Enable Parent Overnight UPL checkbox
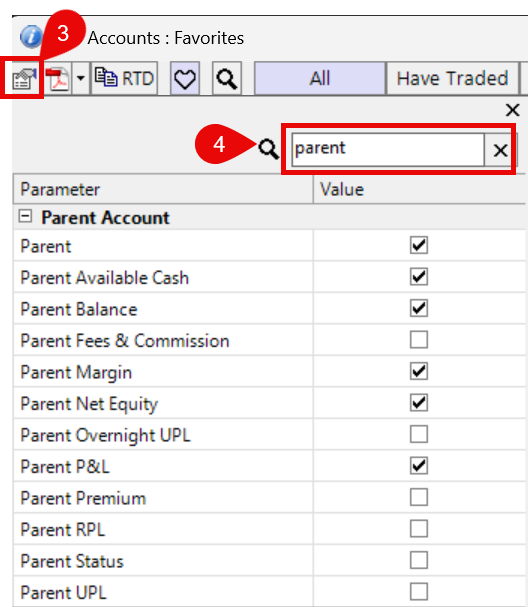The height and width of the screenshot is (607, 528). tap(419, 434)
